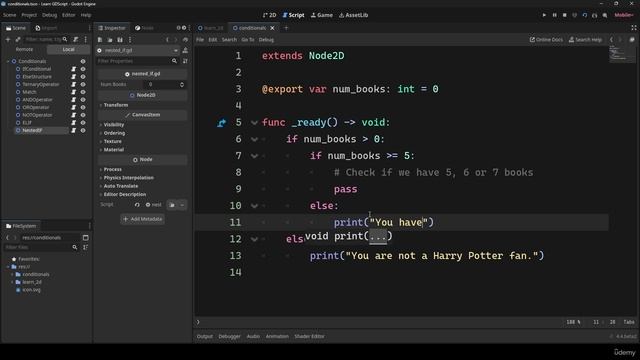
Task: Open the script editor Go To menu
Action: (248, 40)
